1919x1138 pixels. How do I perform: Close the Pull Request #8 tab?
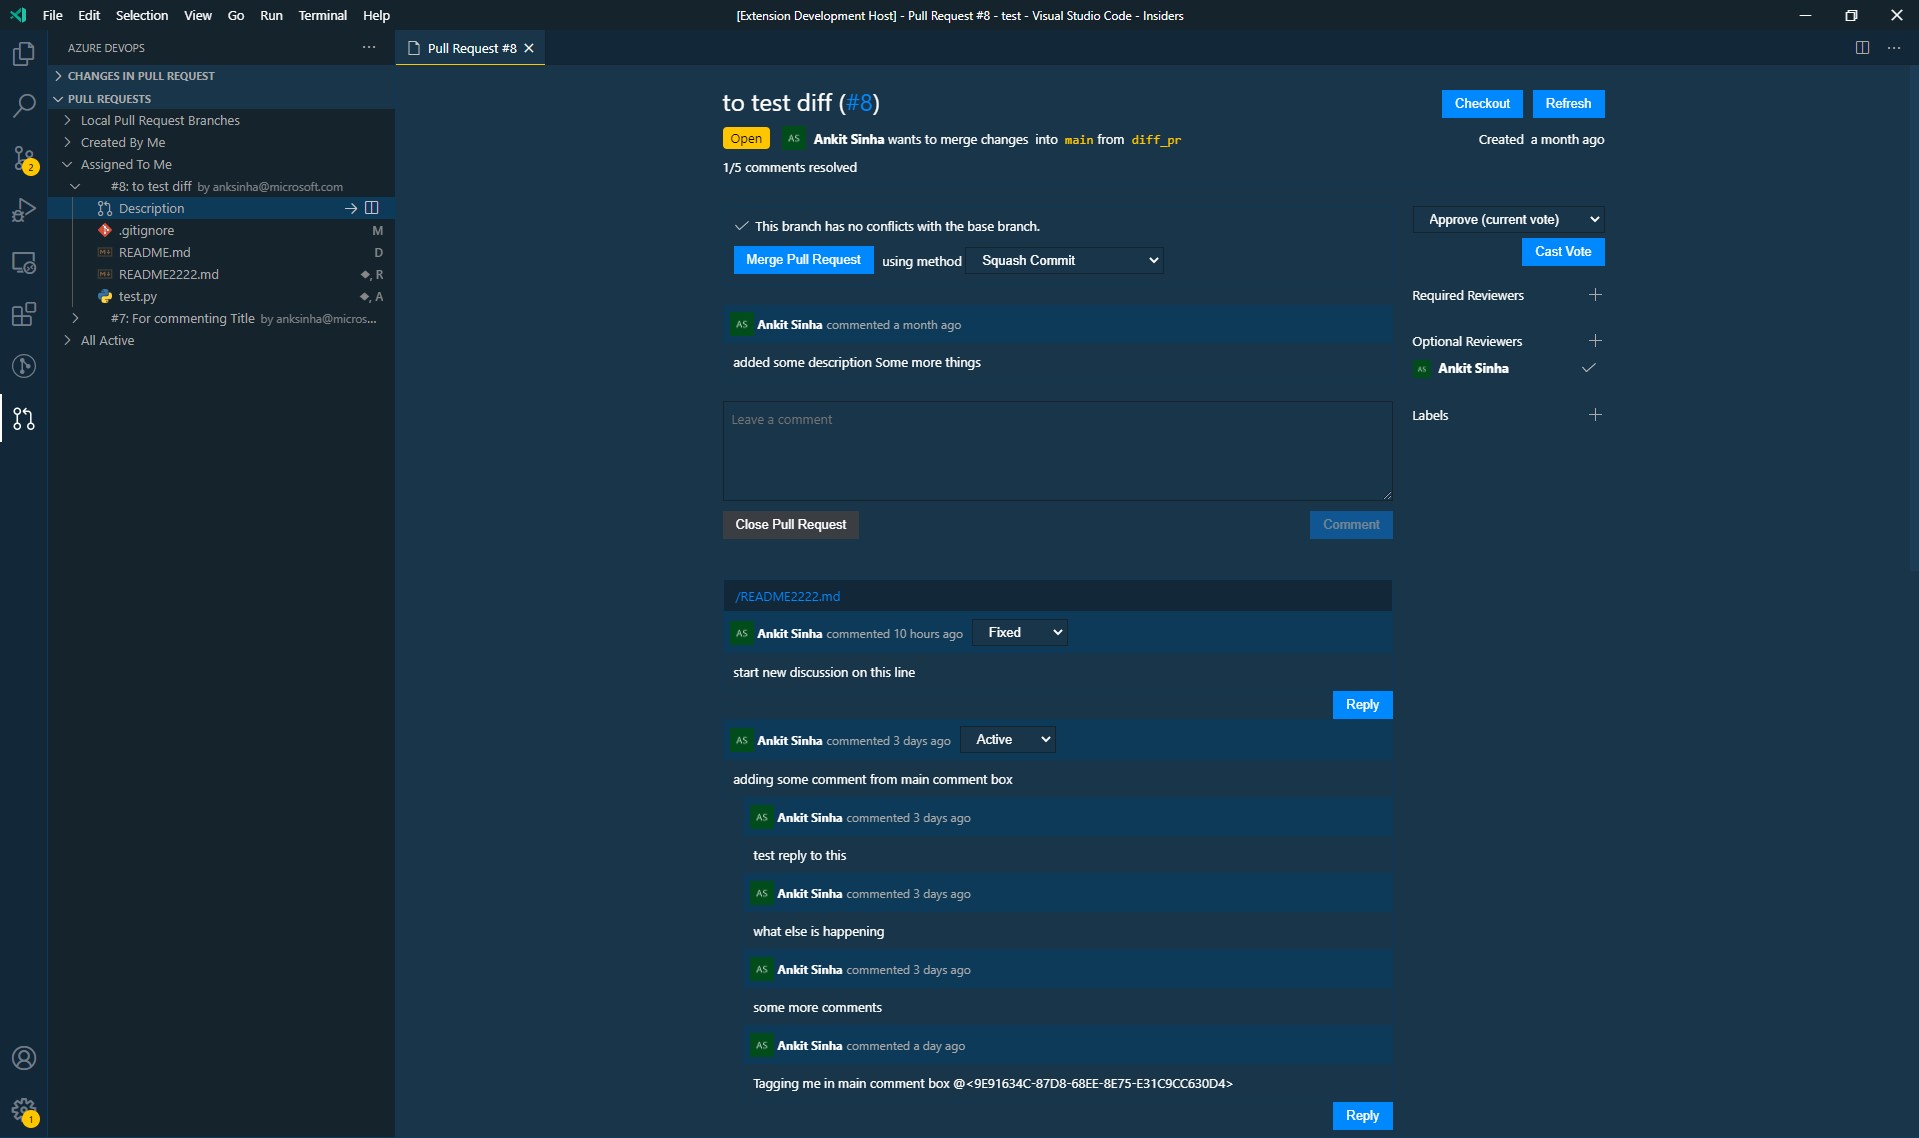point(529,48)
